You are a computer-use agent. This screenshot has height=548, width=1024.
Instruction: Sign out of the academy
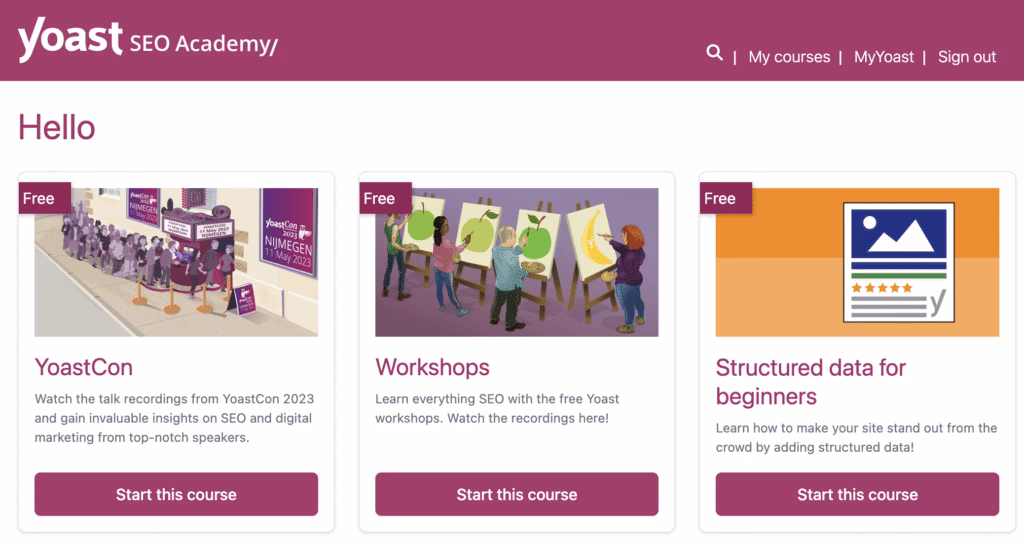coord(966,57)
